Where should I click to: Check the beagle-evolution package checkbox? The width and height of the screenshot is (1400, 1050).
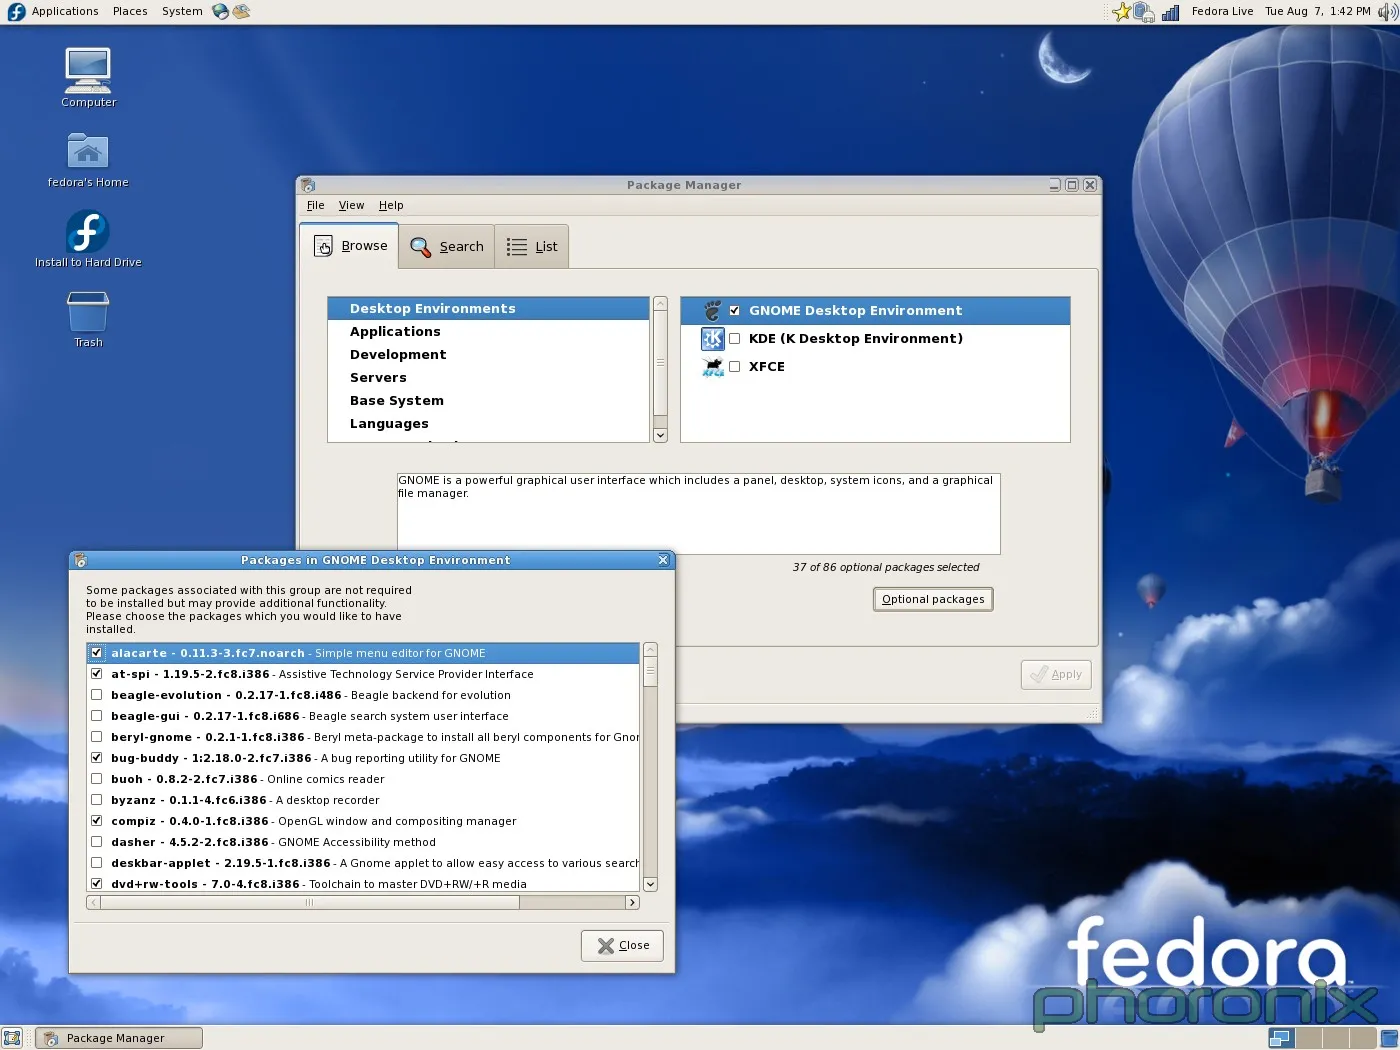click(96, 695)
